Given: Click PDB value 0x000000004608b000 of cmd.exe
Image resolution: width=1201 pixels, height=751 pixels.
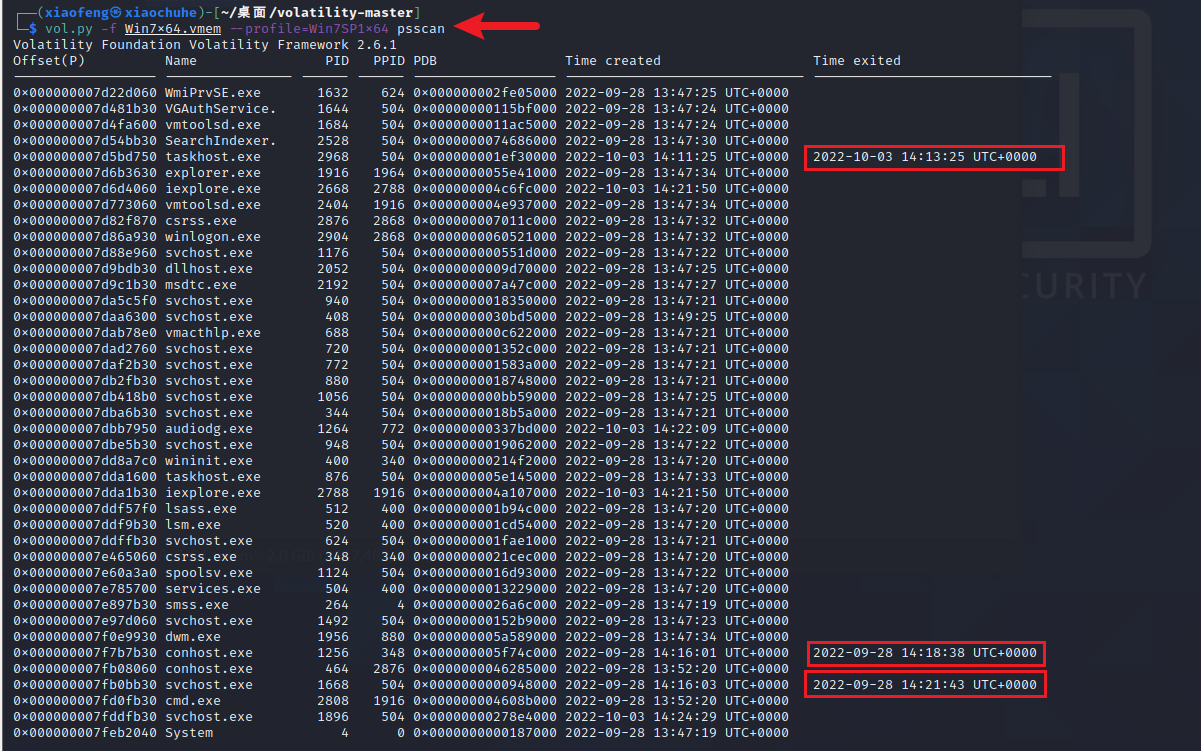Looking at the screenshot, I should point(485,701).
